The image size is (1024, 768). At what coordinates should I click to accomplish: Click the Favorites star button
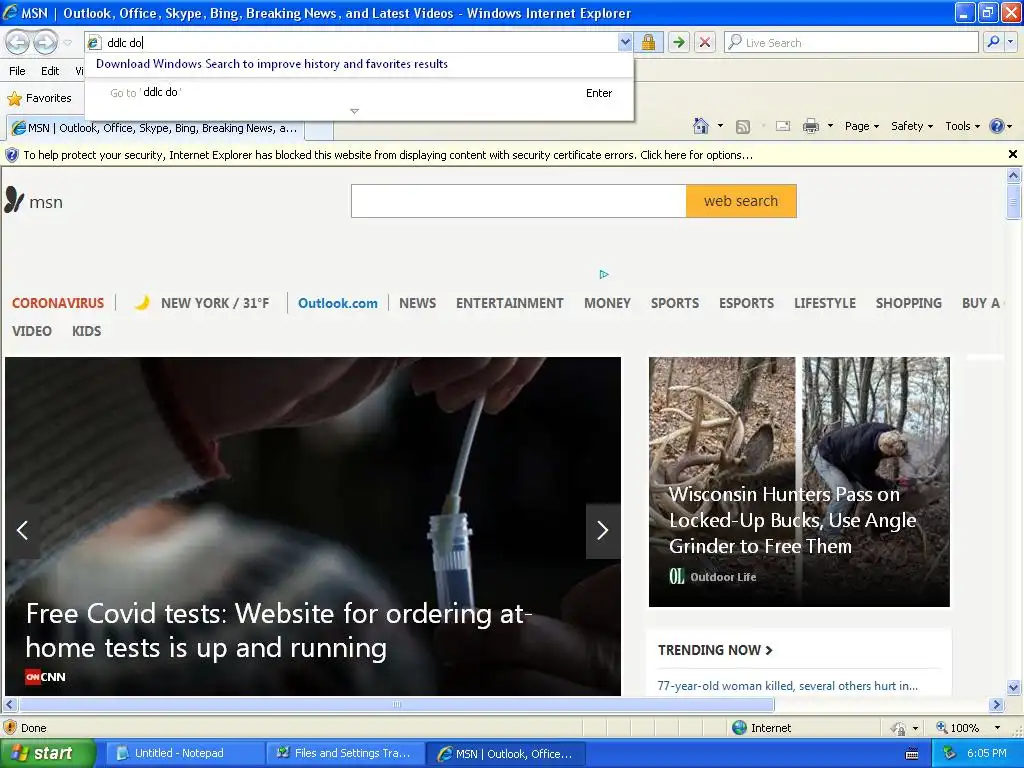coord(39,98)
